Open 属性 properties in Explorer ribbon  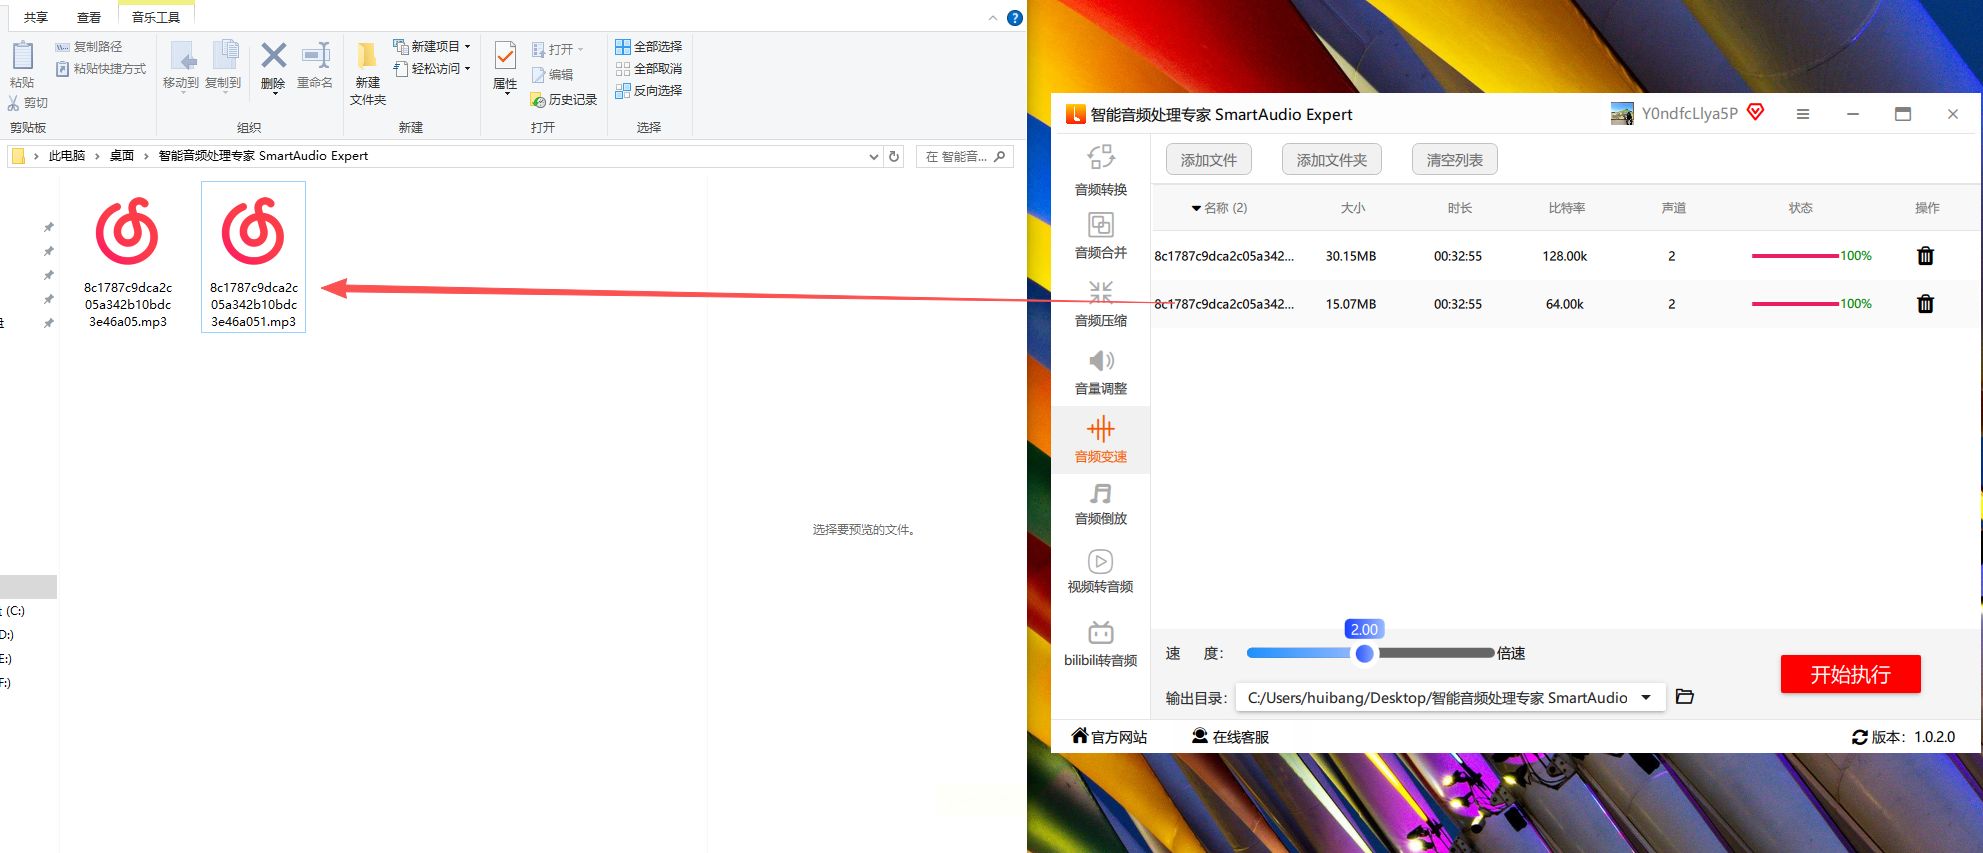click(x=505, y=68)
